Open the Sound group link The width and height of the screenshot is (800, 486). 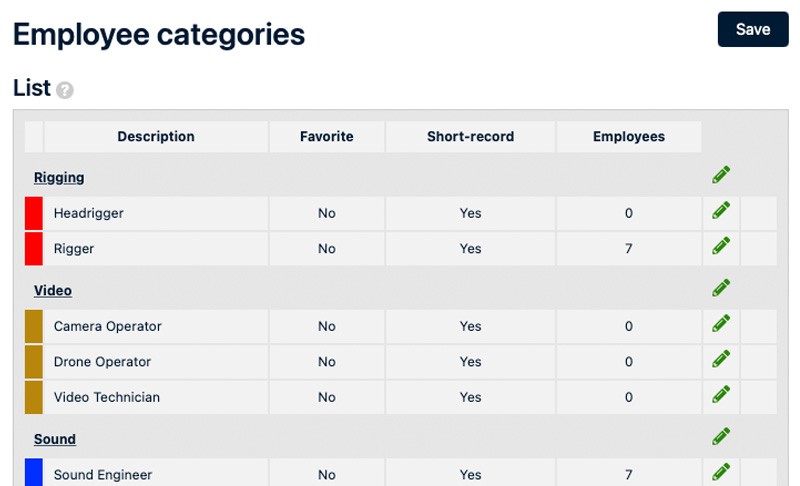tap(55, 439)
